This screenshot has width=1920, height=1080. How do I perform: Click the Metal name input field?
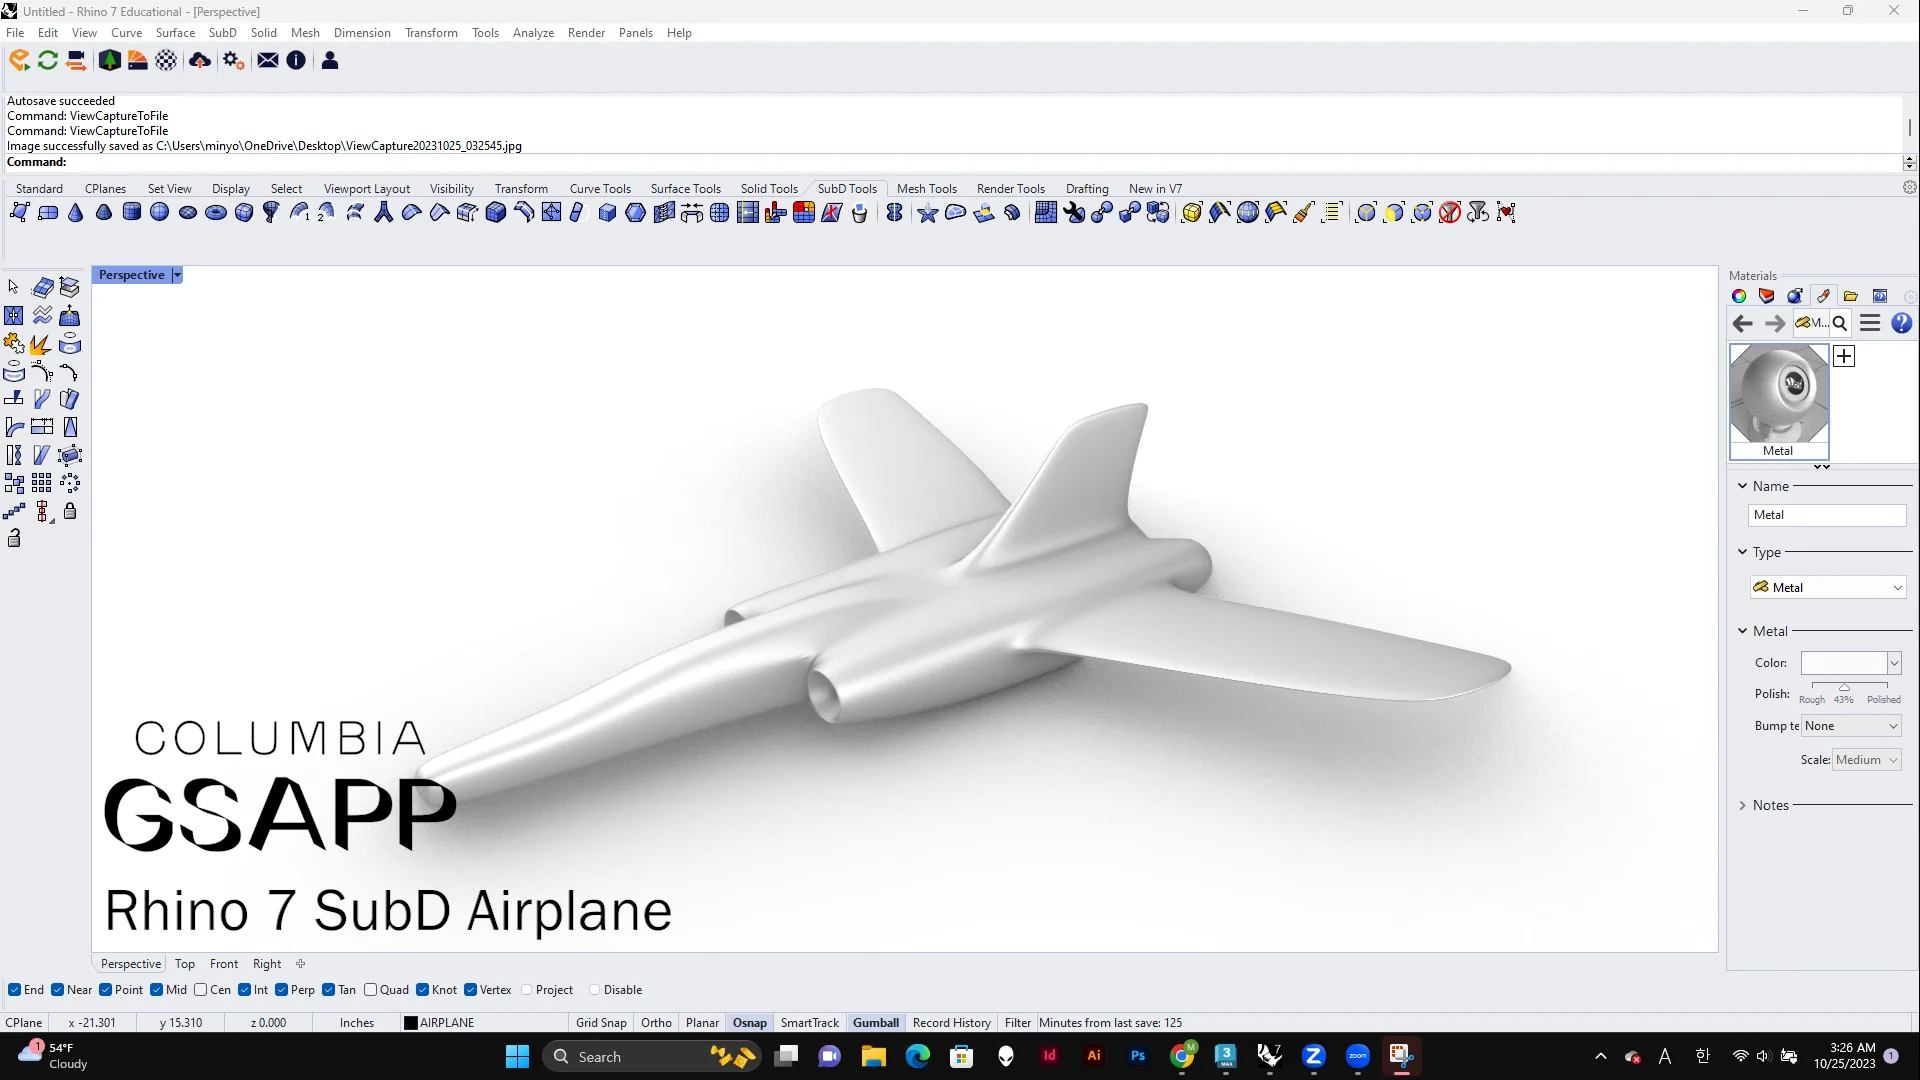1826,514
